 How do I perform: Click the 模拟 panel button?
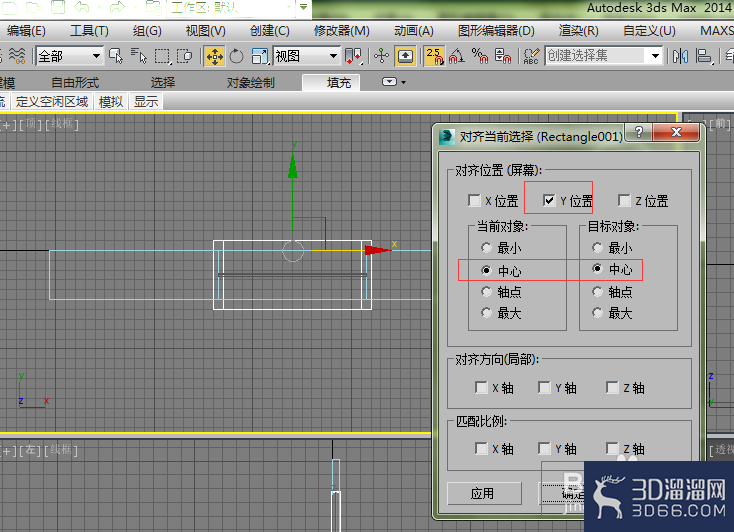pos(111,102)
